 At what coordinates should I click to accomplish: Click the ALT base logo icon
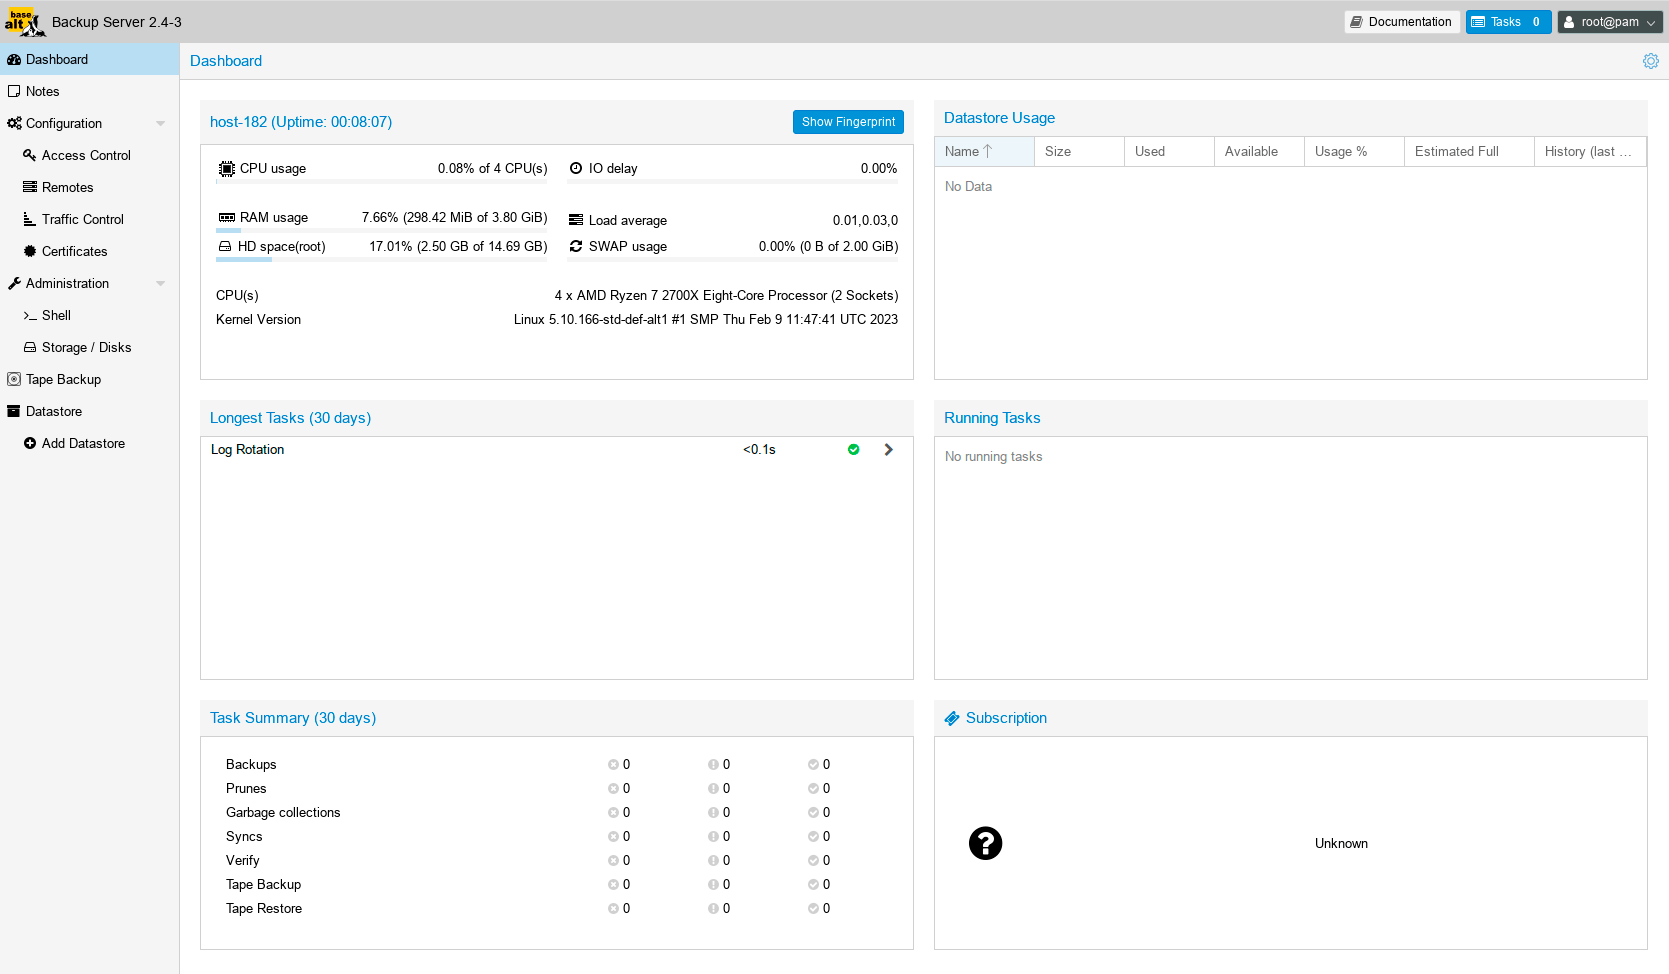[x=23, y=21]
